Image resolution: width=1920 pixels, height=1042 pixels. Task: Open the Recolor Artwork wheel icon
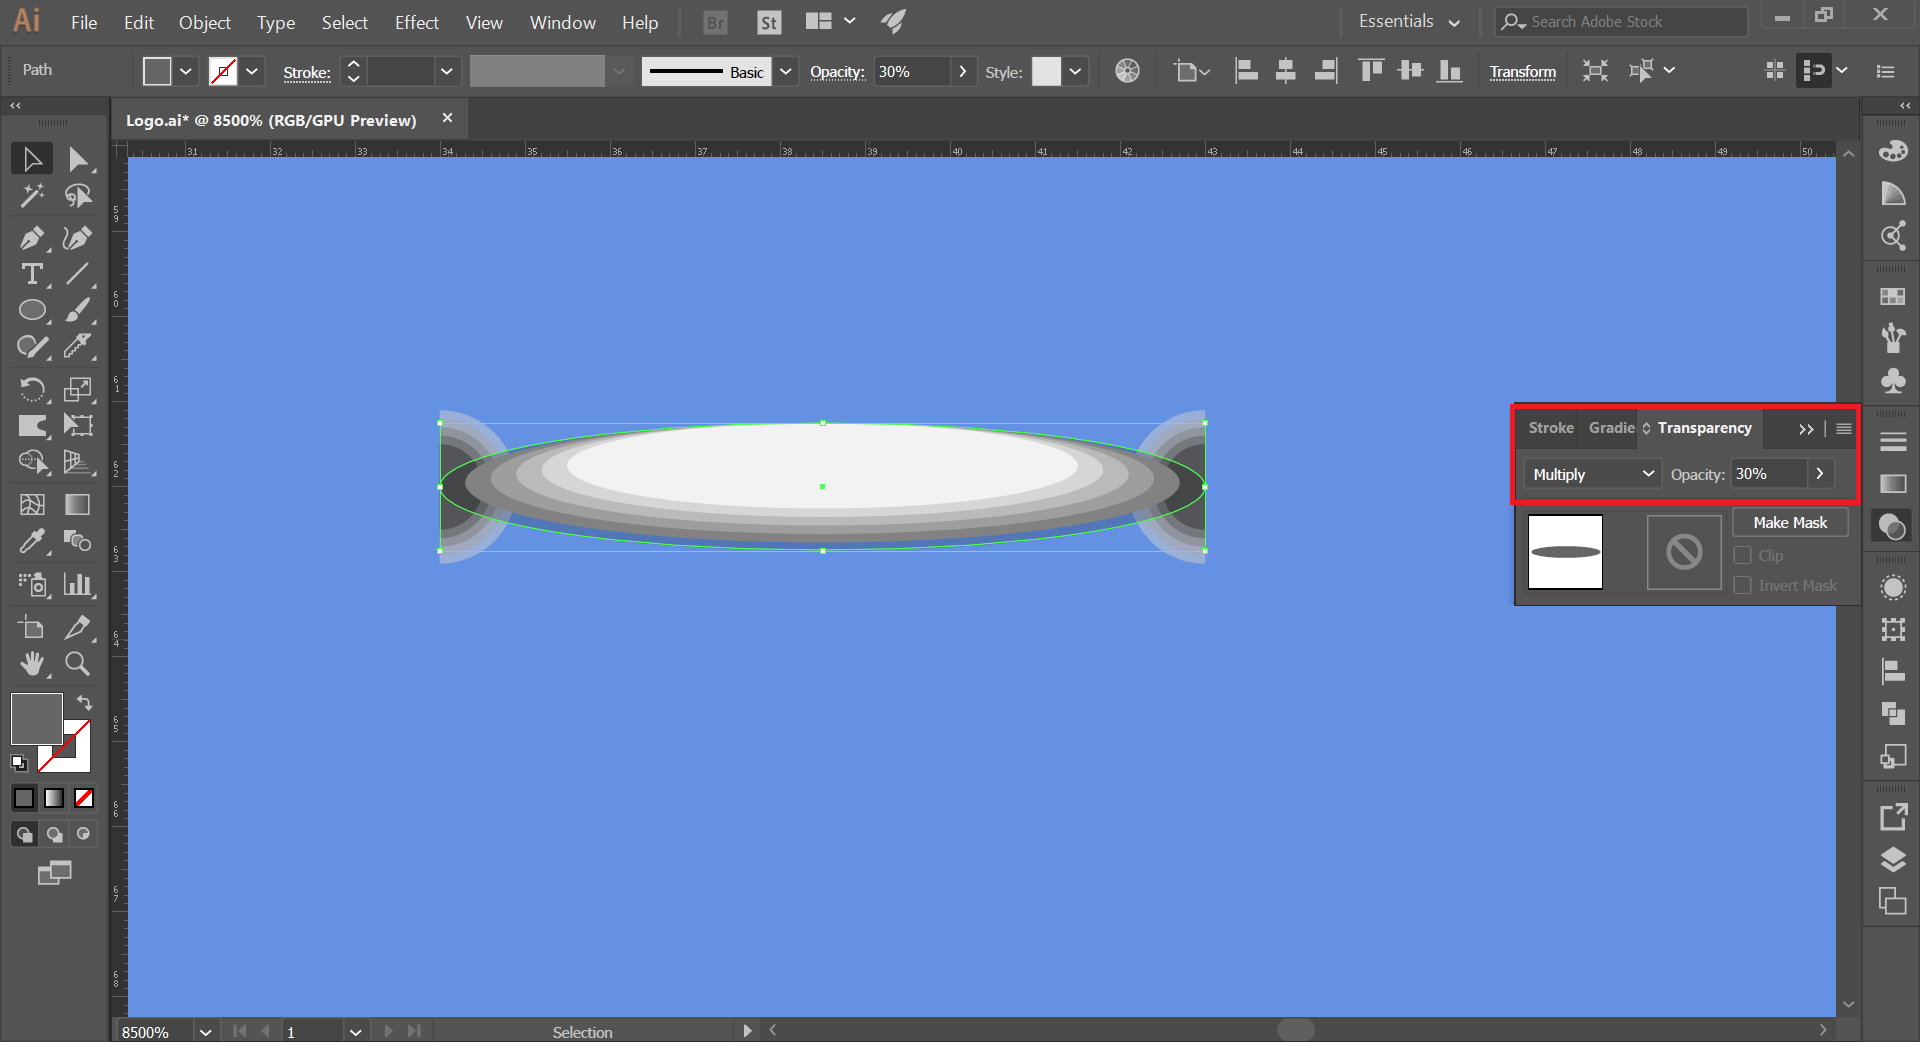[x=1127, y=71]
